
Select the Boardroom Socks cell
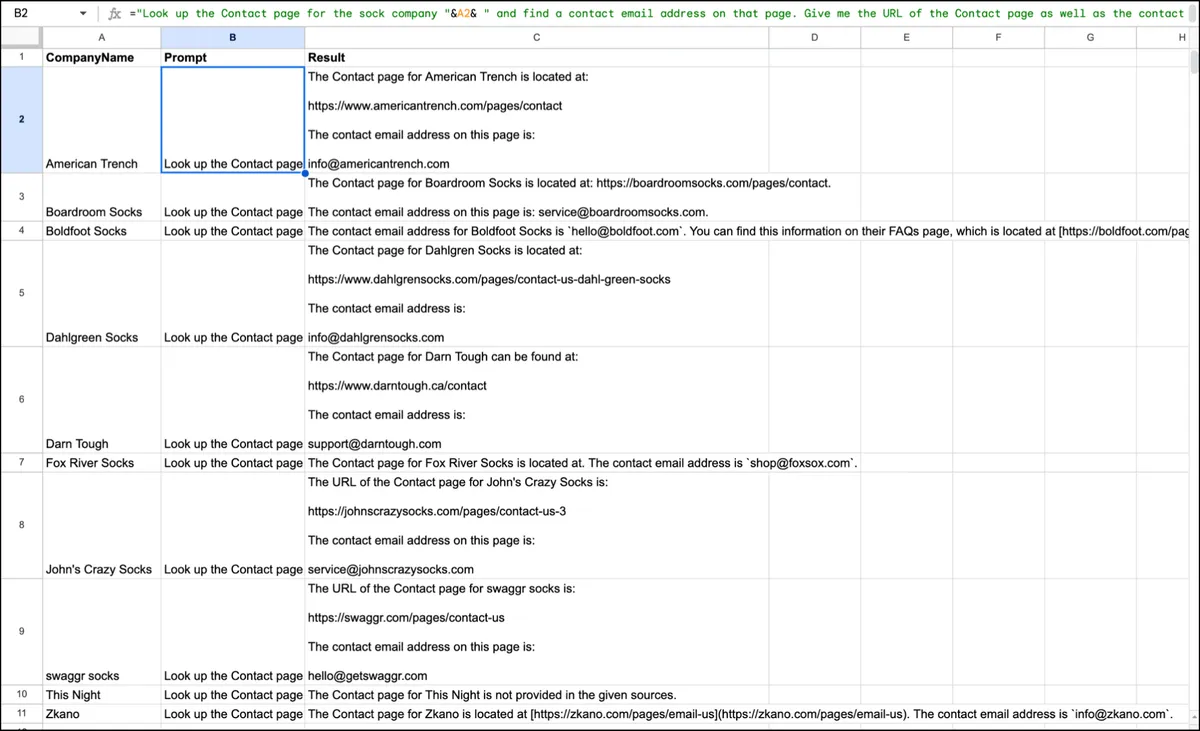[x=102, y=197]
